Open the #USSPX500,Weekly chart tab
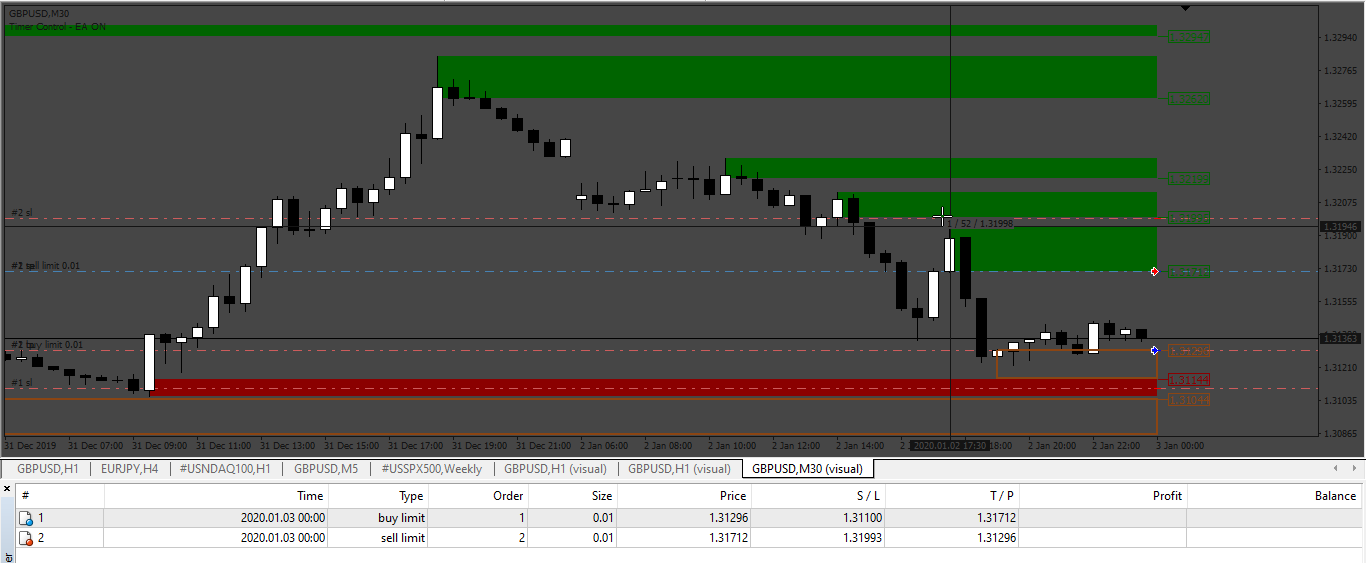 coord(432,468)
